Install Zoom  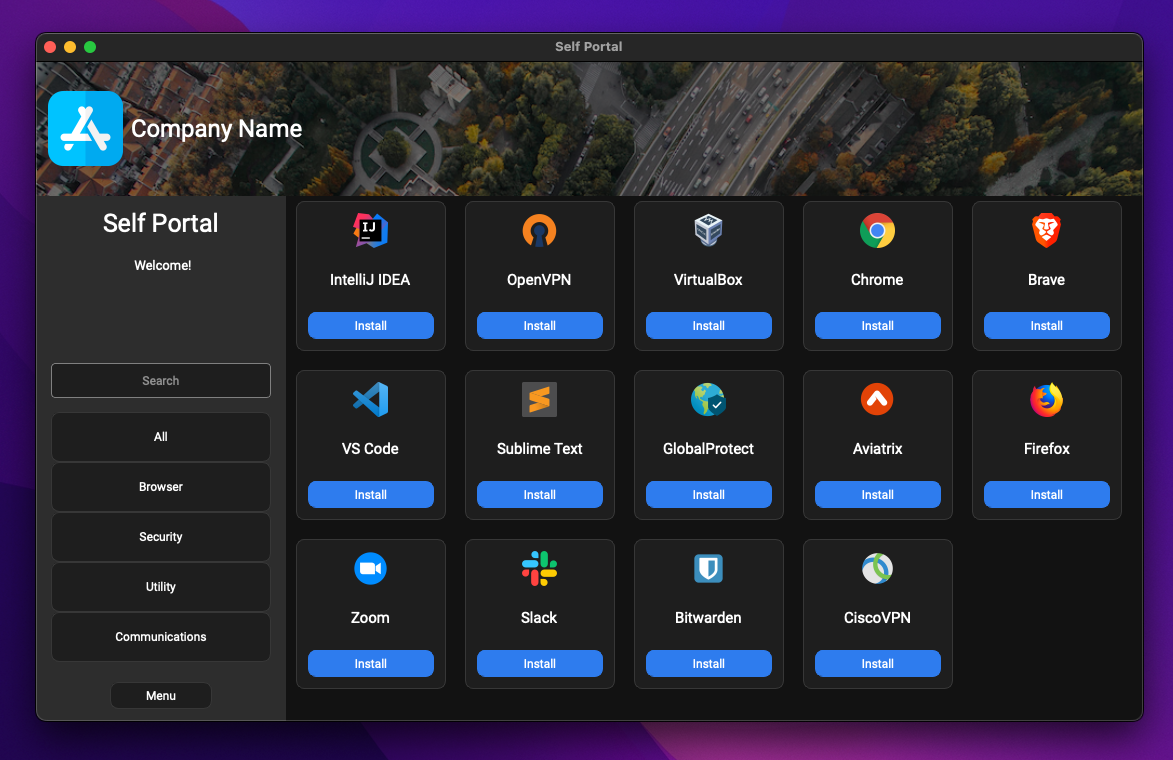(370, 664)
